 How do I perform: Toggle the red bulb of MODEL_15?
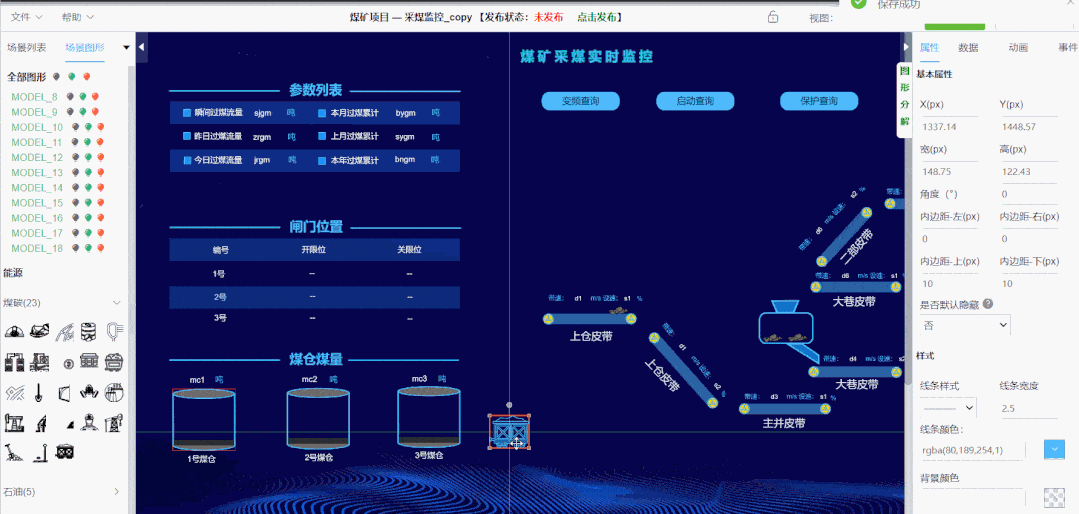[x=100, y=203]
